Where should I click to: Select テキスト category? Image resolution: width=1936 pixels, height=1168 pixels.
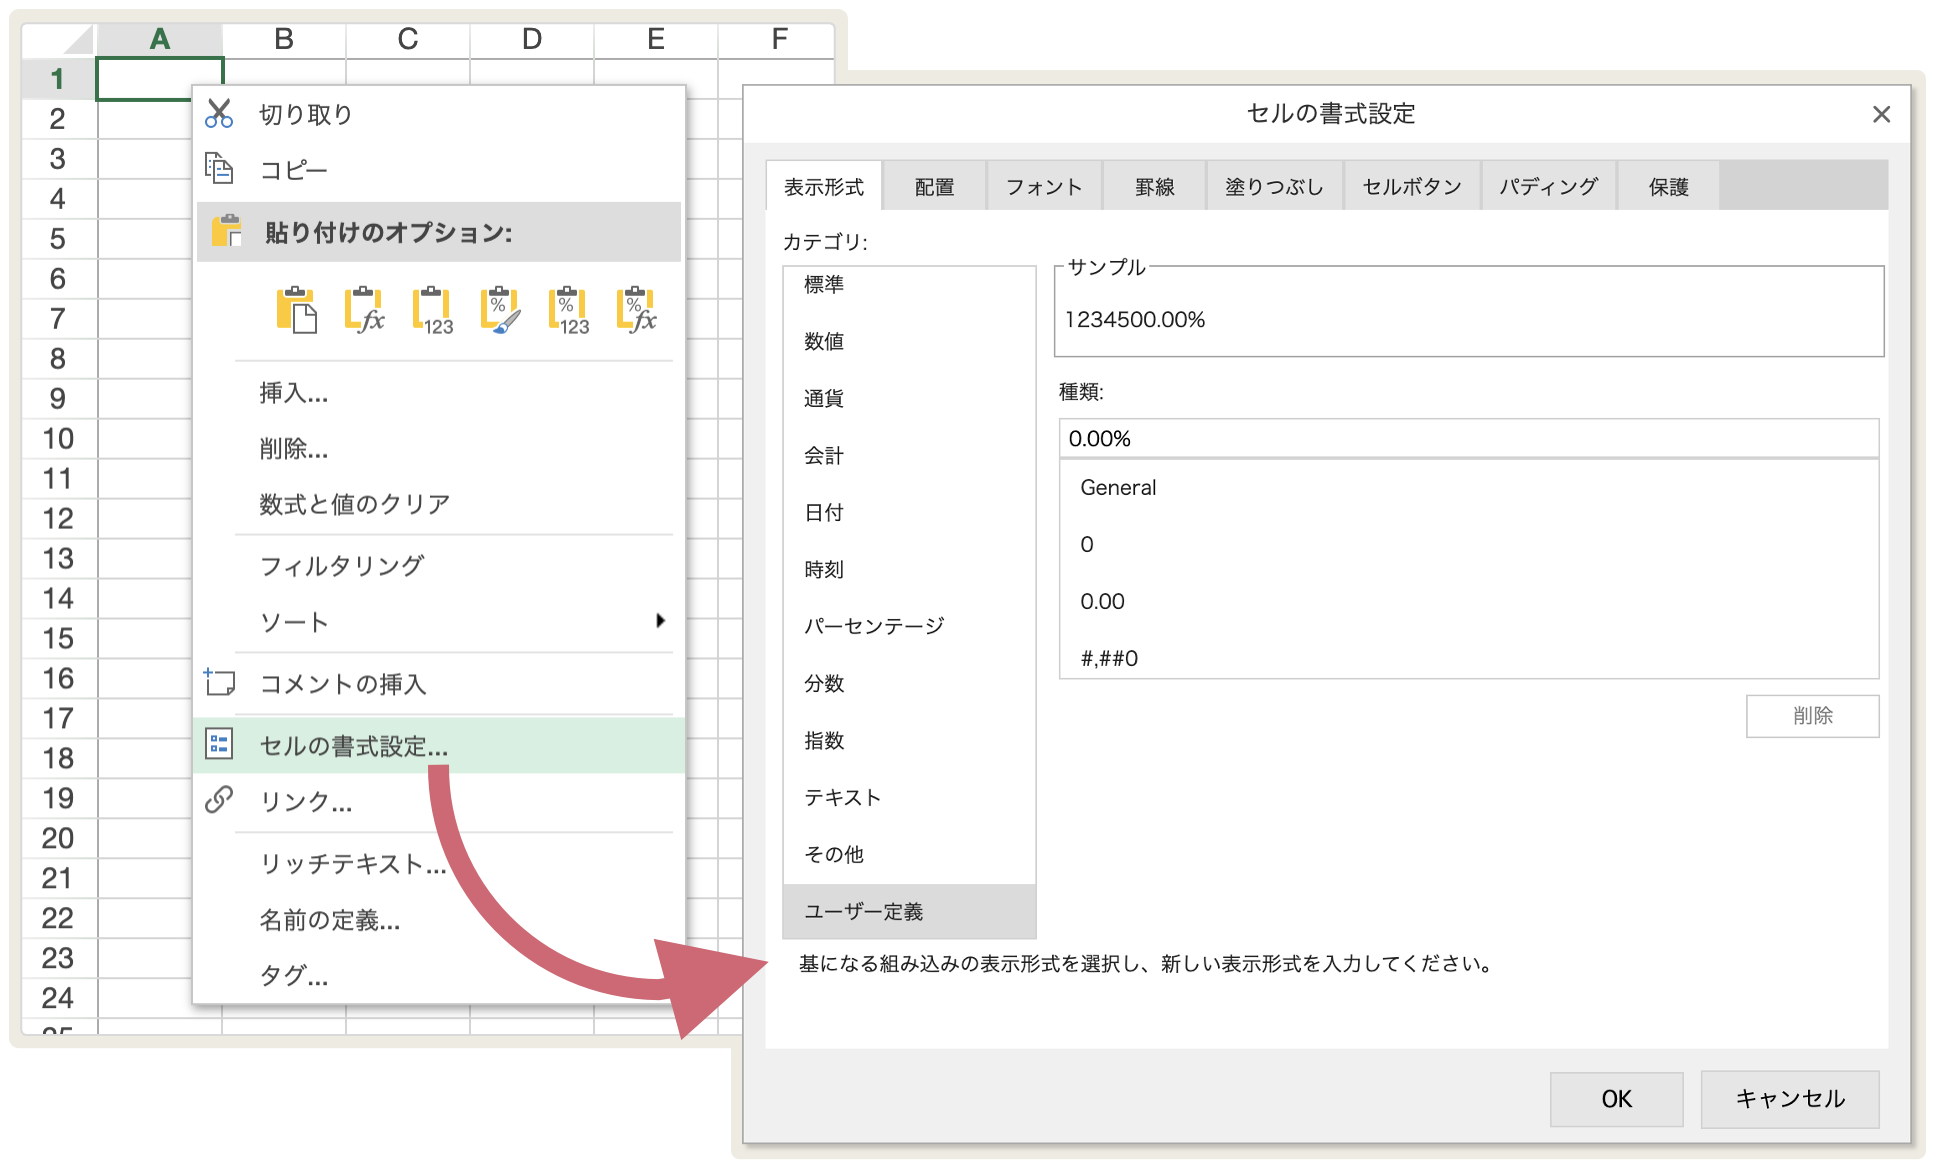pos(909,797)
